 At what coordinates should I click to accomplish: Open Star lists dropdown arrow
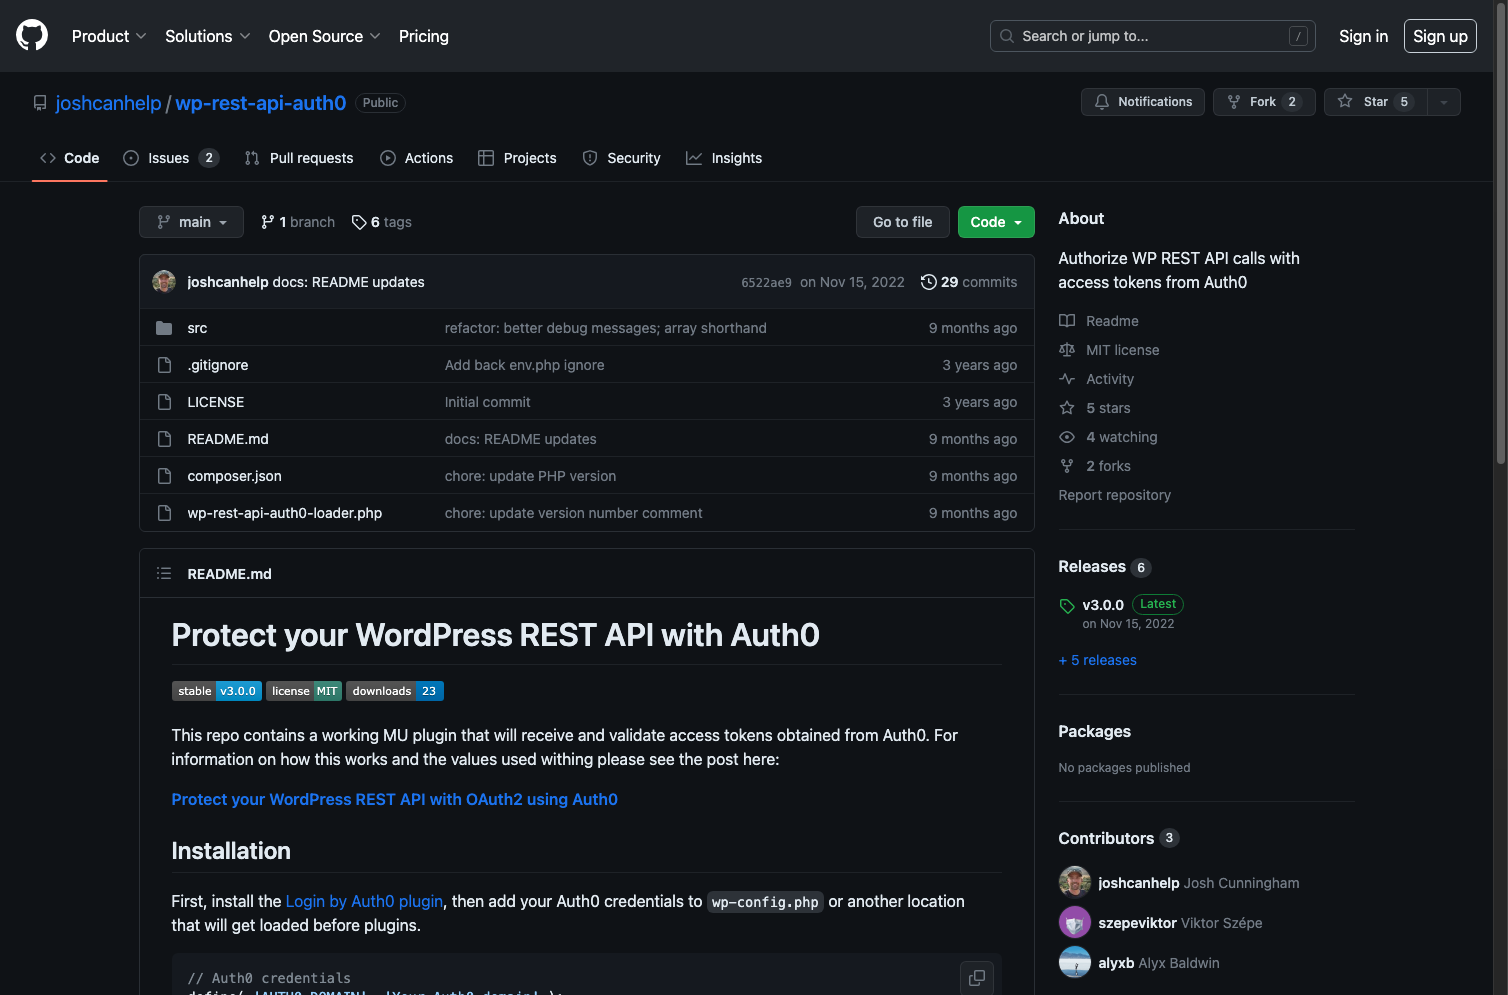[1444, 102]
